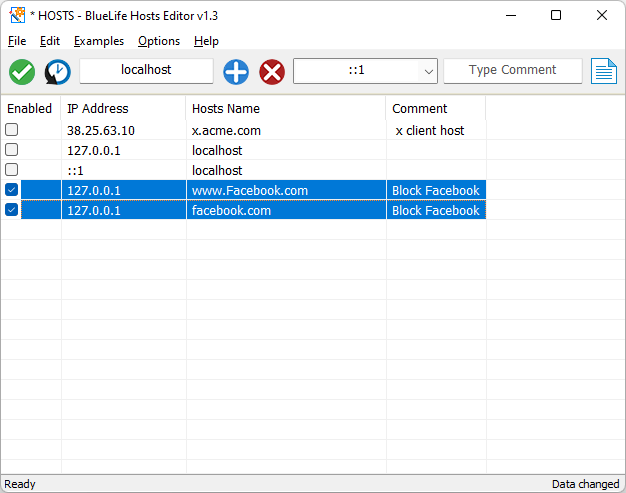Open the Edit menu
Viewport: 626px width, 493px height.
pyautogui.click(x=50, y=41)
